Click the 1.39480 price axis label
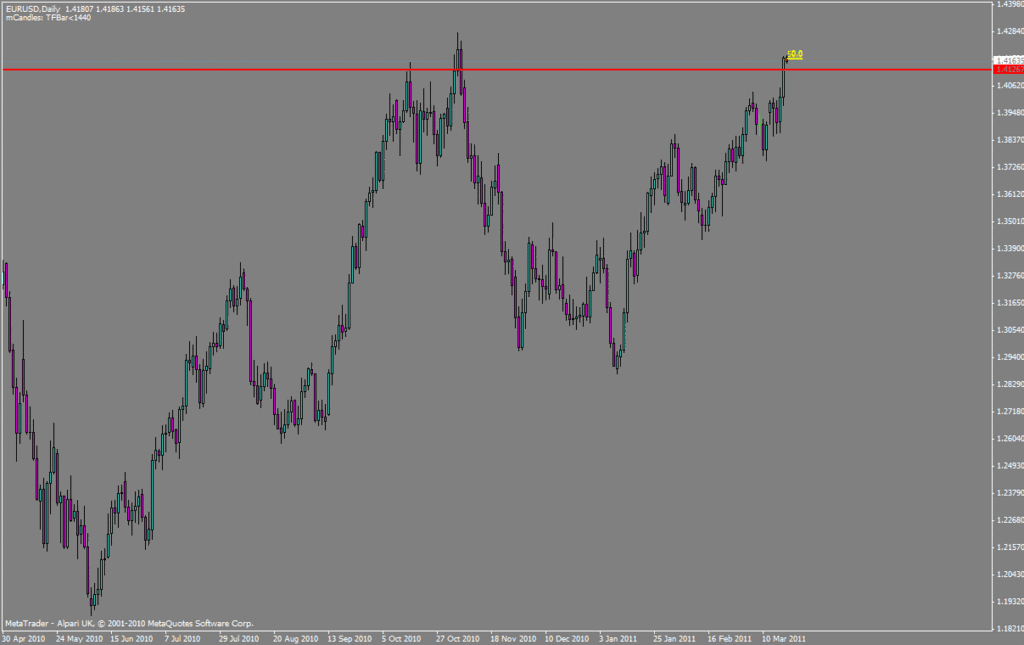The image size is (1024, 645). point(1010,113)
